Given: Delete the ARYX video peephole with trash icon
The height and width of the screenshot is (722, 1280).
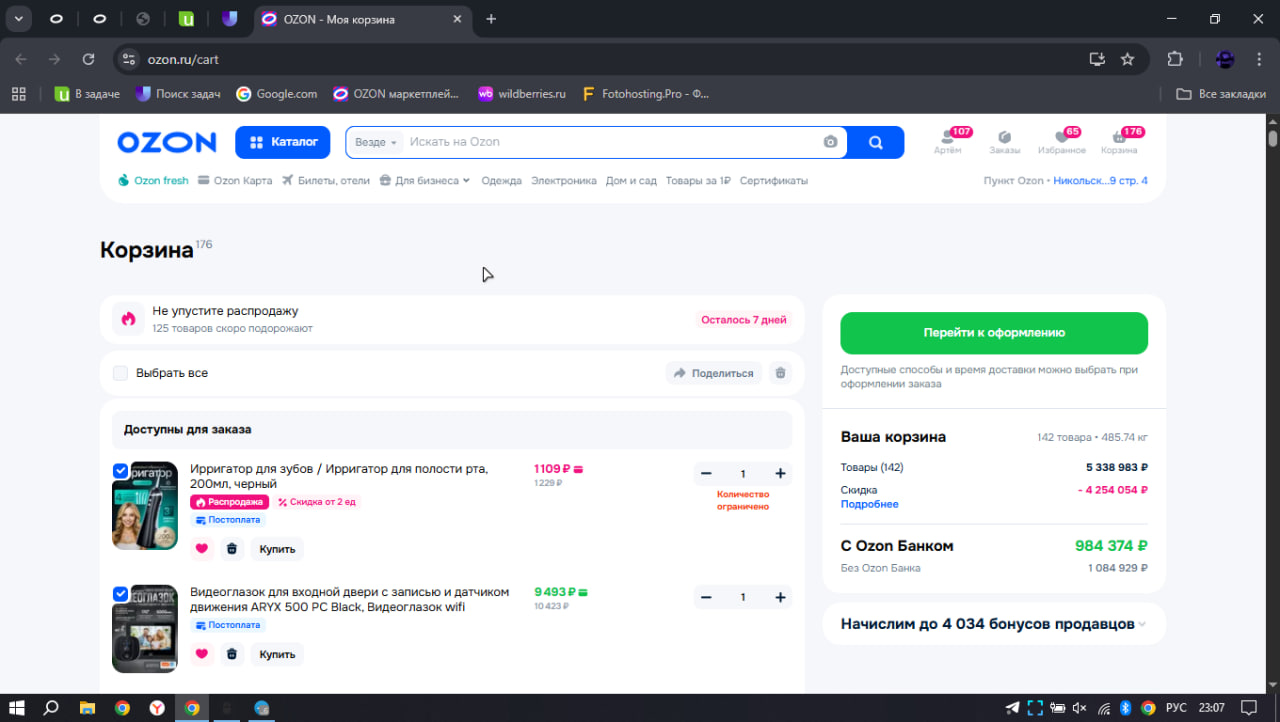Looking at the screenshot, I should tap(232, 654).
